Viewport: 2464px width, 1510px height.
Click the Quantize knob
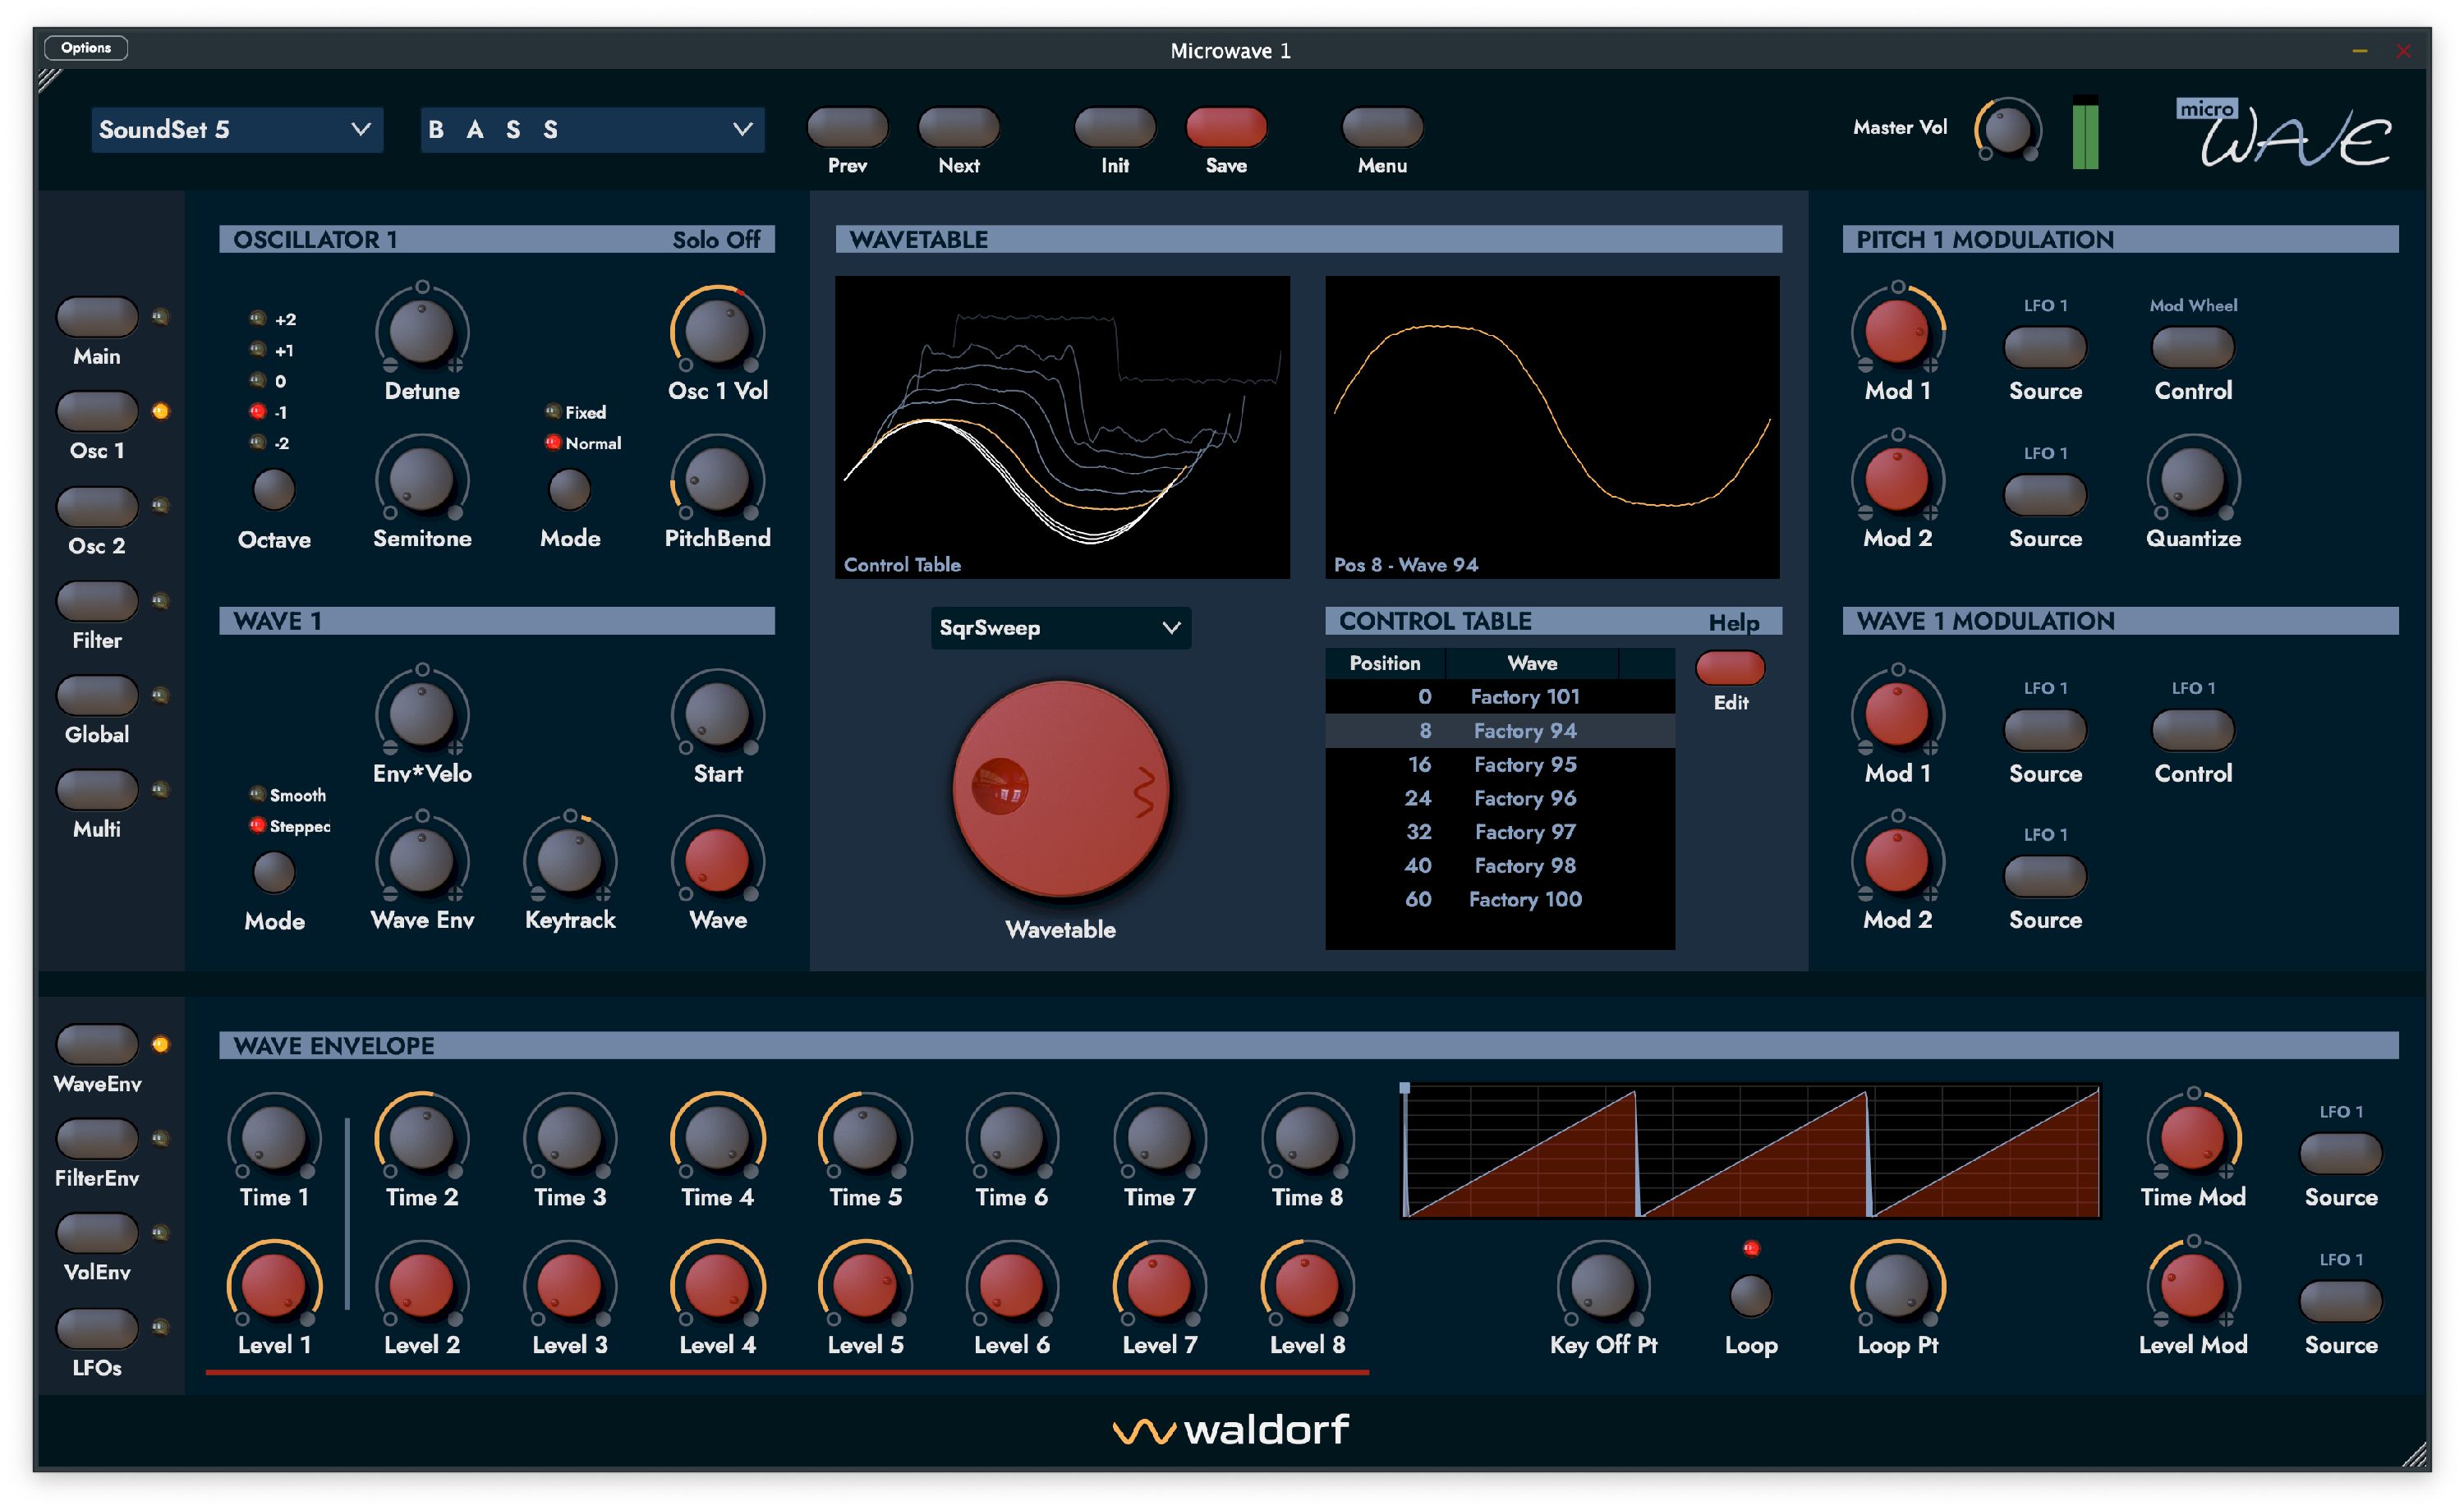coord(2193,480)
